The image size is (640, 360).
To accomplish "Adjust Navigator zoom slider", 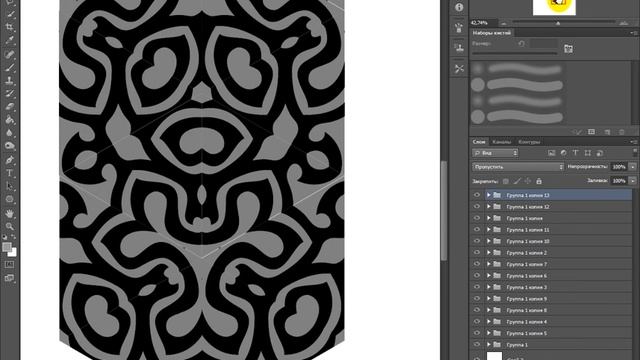I will coord(558,23).
